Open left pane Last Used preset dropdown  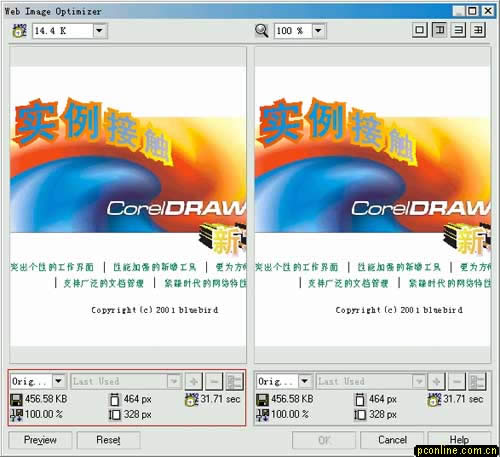coord(174,381)
